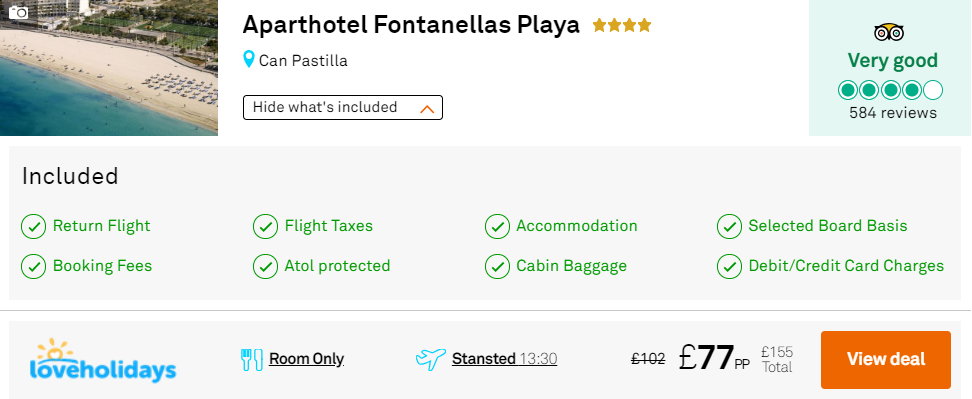Click the airplane departure icon
972x399 pixels.
tap(431, 359)
